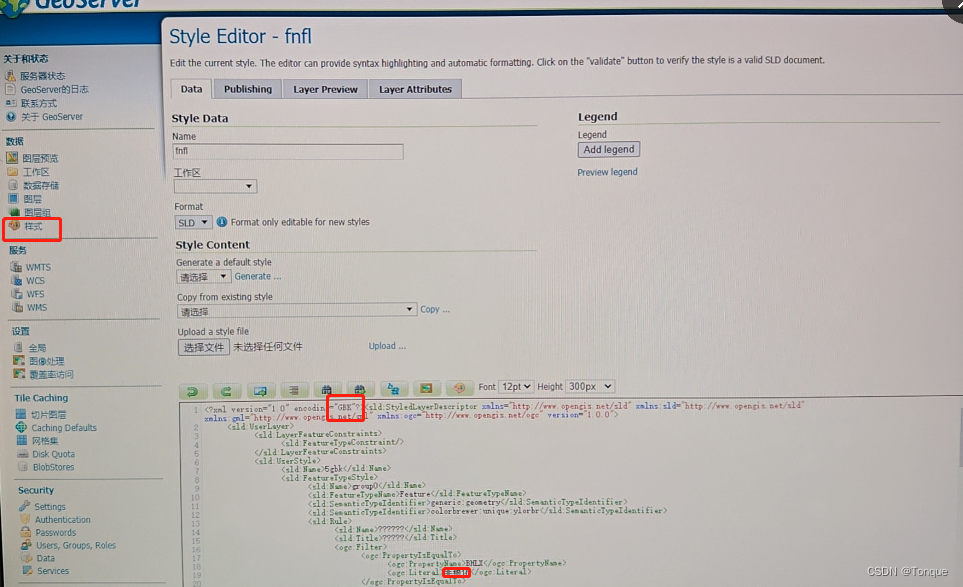
Task: Switch to the Publishing tab
Action: 248,89
